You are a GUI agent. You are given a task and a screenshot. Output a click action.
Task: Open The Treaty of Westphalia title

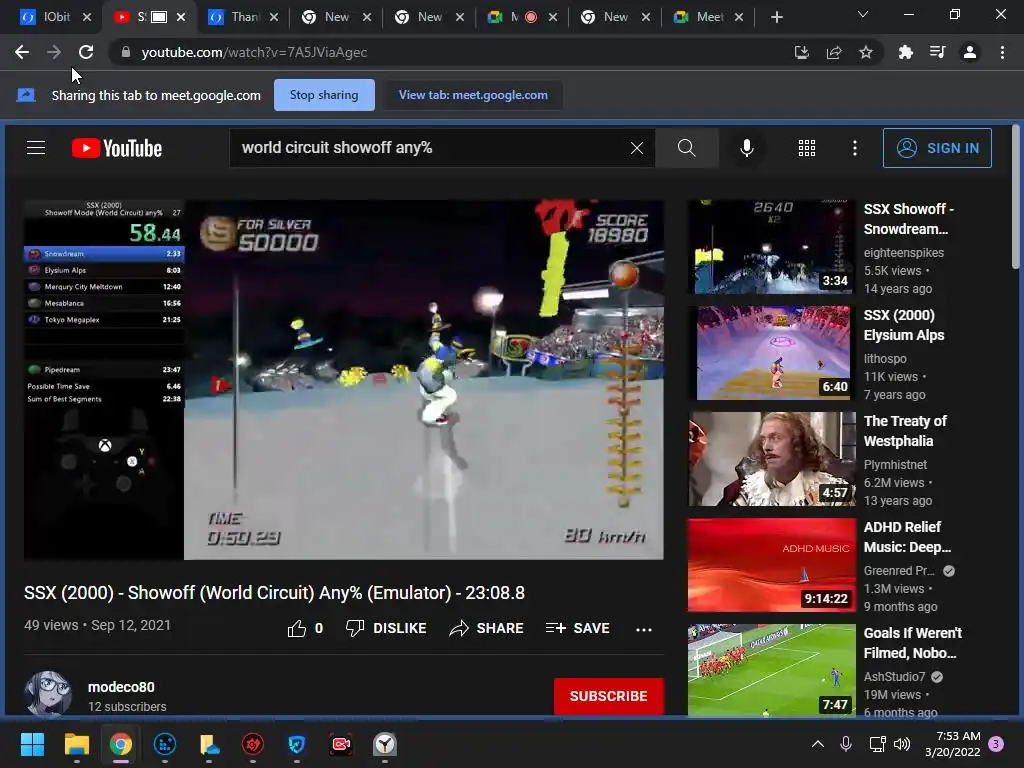pyautogui.click(x=904, y=431)
